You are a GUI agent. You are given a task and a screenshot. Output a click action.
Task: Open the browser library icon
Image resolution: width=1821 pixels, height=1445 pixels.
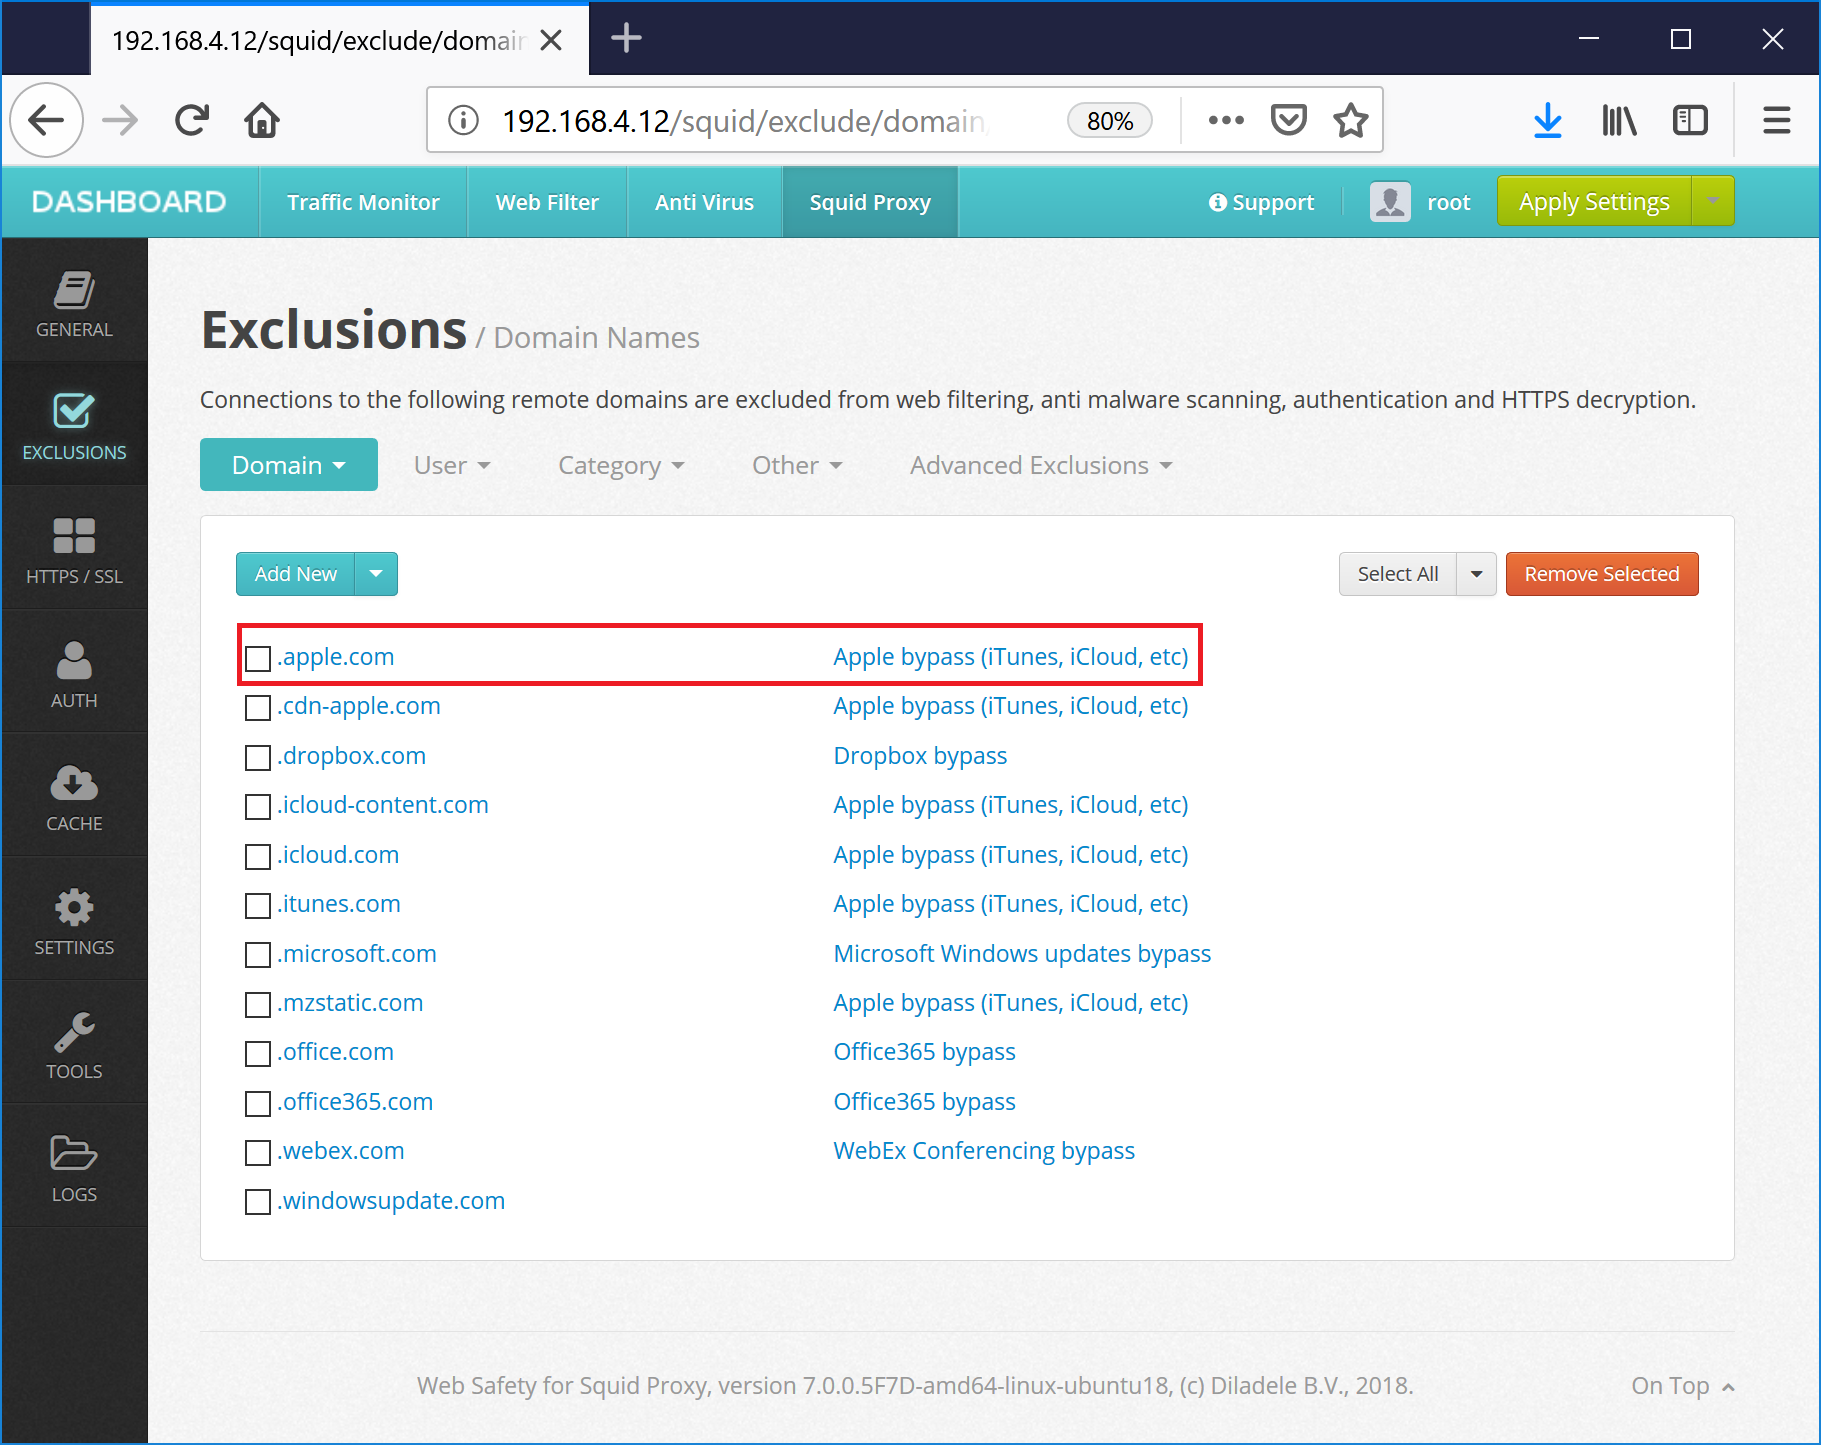click(1619, 121)
